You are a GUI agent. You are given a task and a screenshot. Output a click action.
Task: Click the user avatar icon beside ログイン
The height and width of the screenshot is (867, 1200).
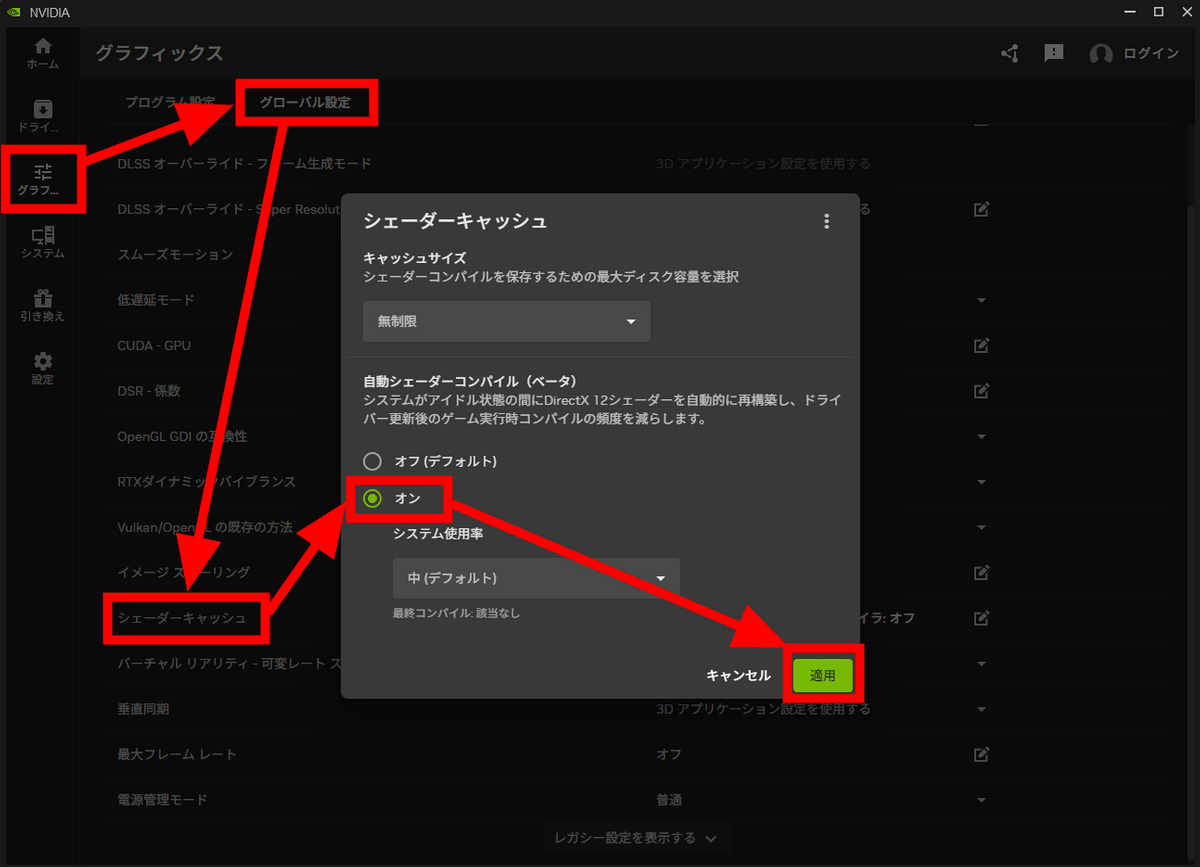1101,54
